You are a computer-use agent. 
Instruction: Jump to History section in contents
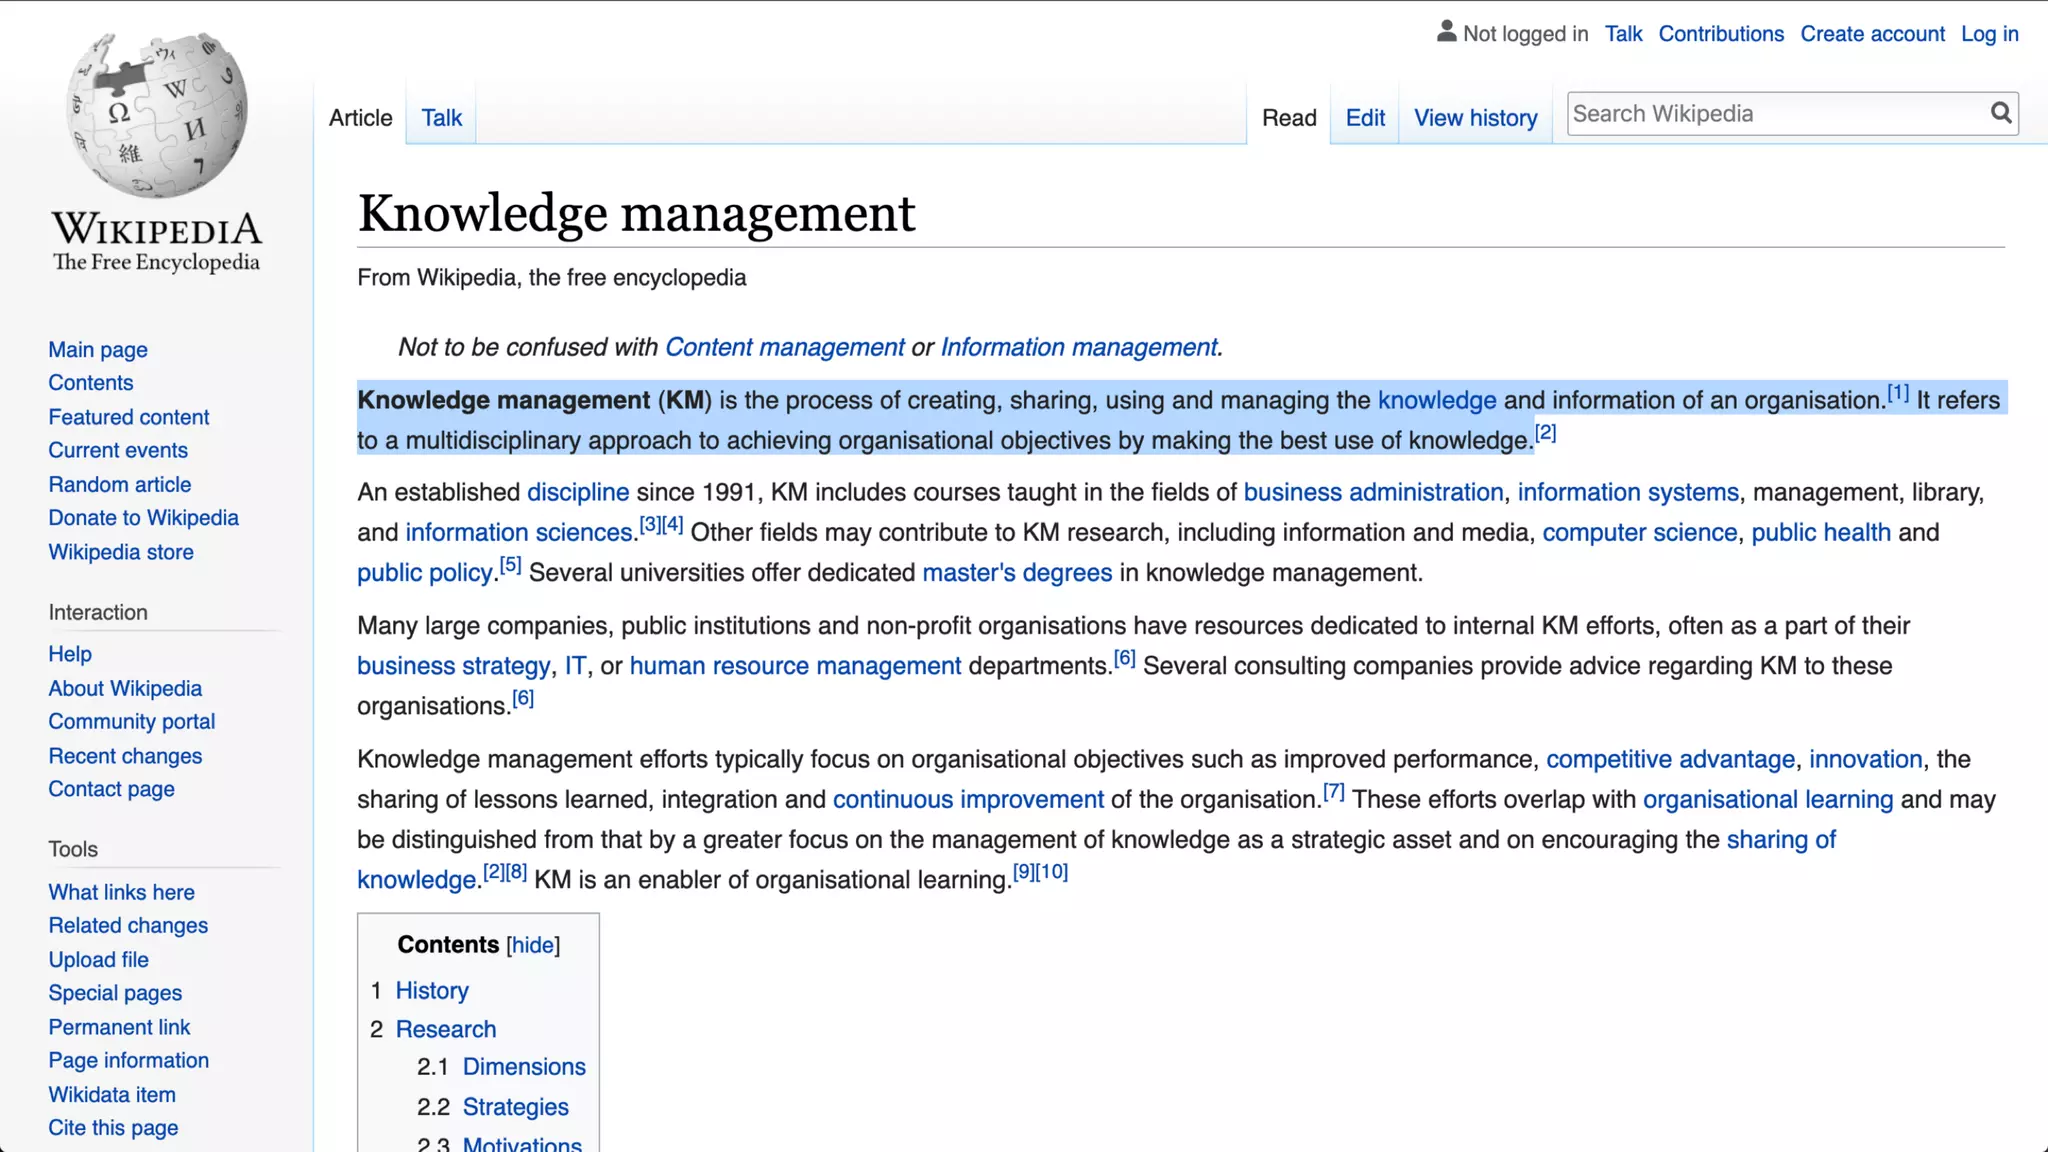click(431, 990)
